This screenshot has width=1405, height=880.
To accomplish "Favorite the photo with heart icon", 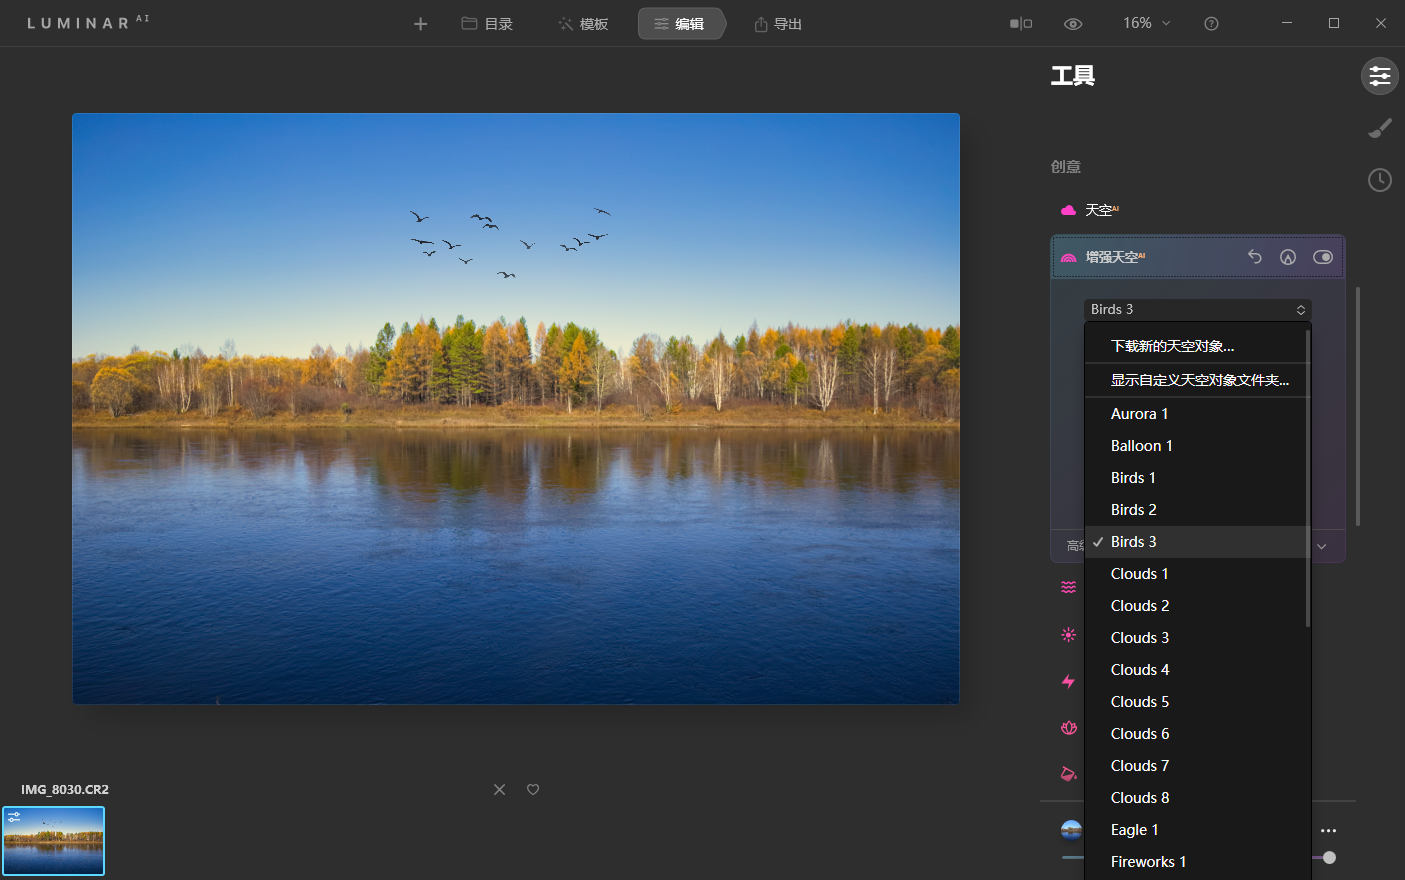I will (533, 790).
